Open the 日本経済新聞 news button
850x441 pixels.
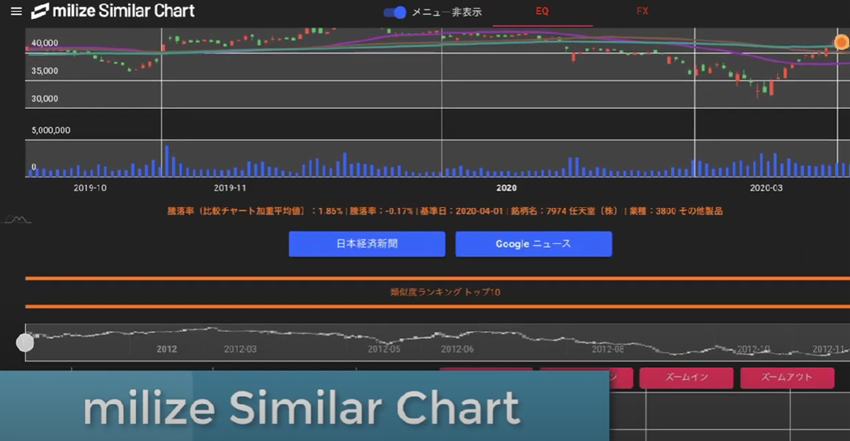coord(367,244)
